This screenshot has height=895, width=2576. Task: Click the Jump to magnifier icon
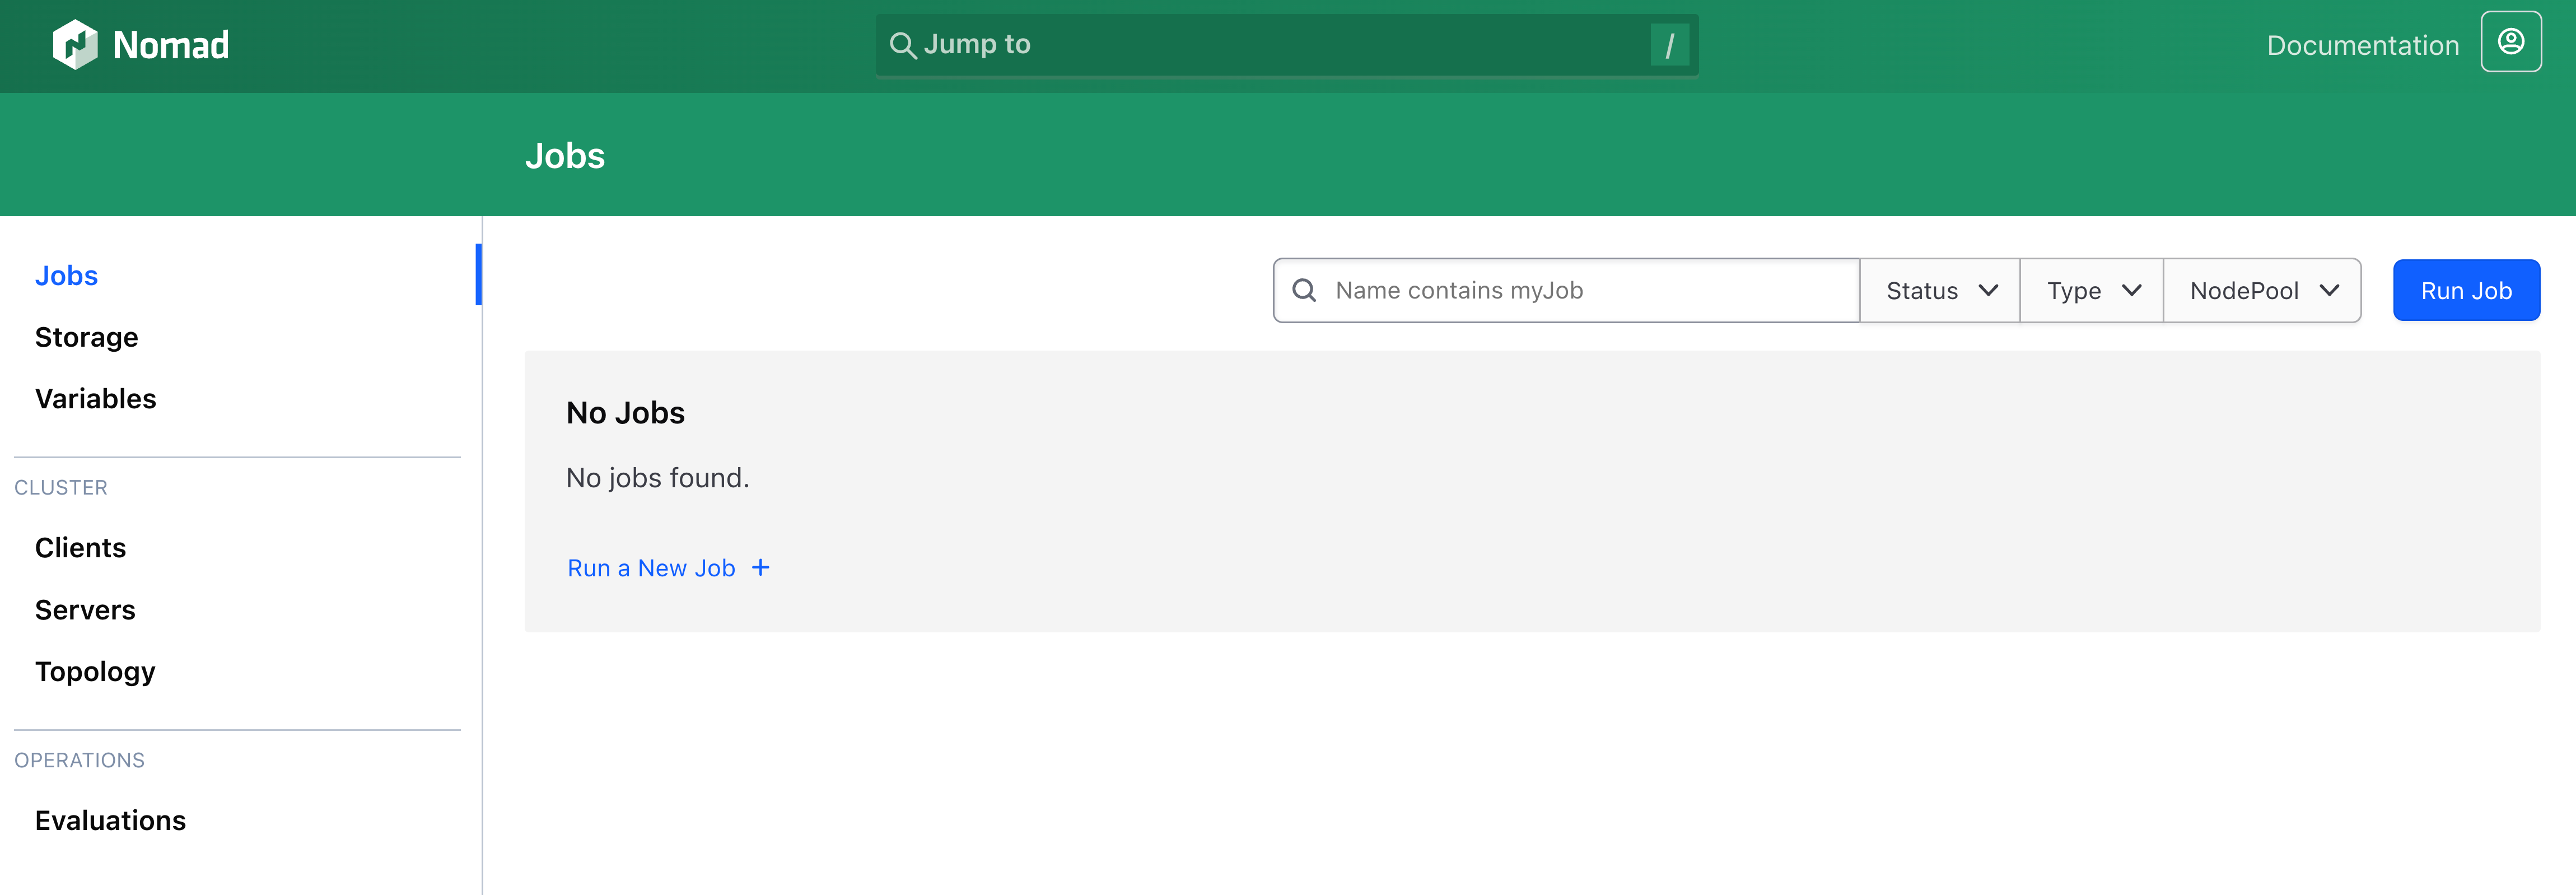point(902,45)
